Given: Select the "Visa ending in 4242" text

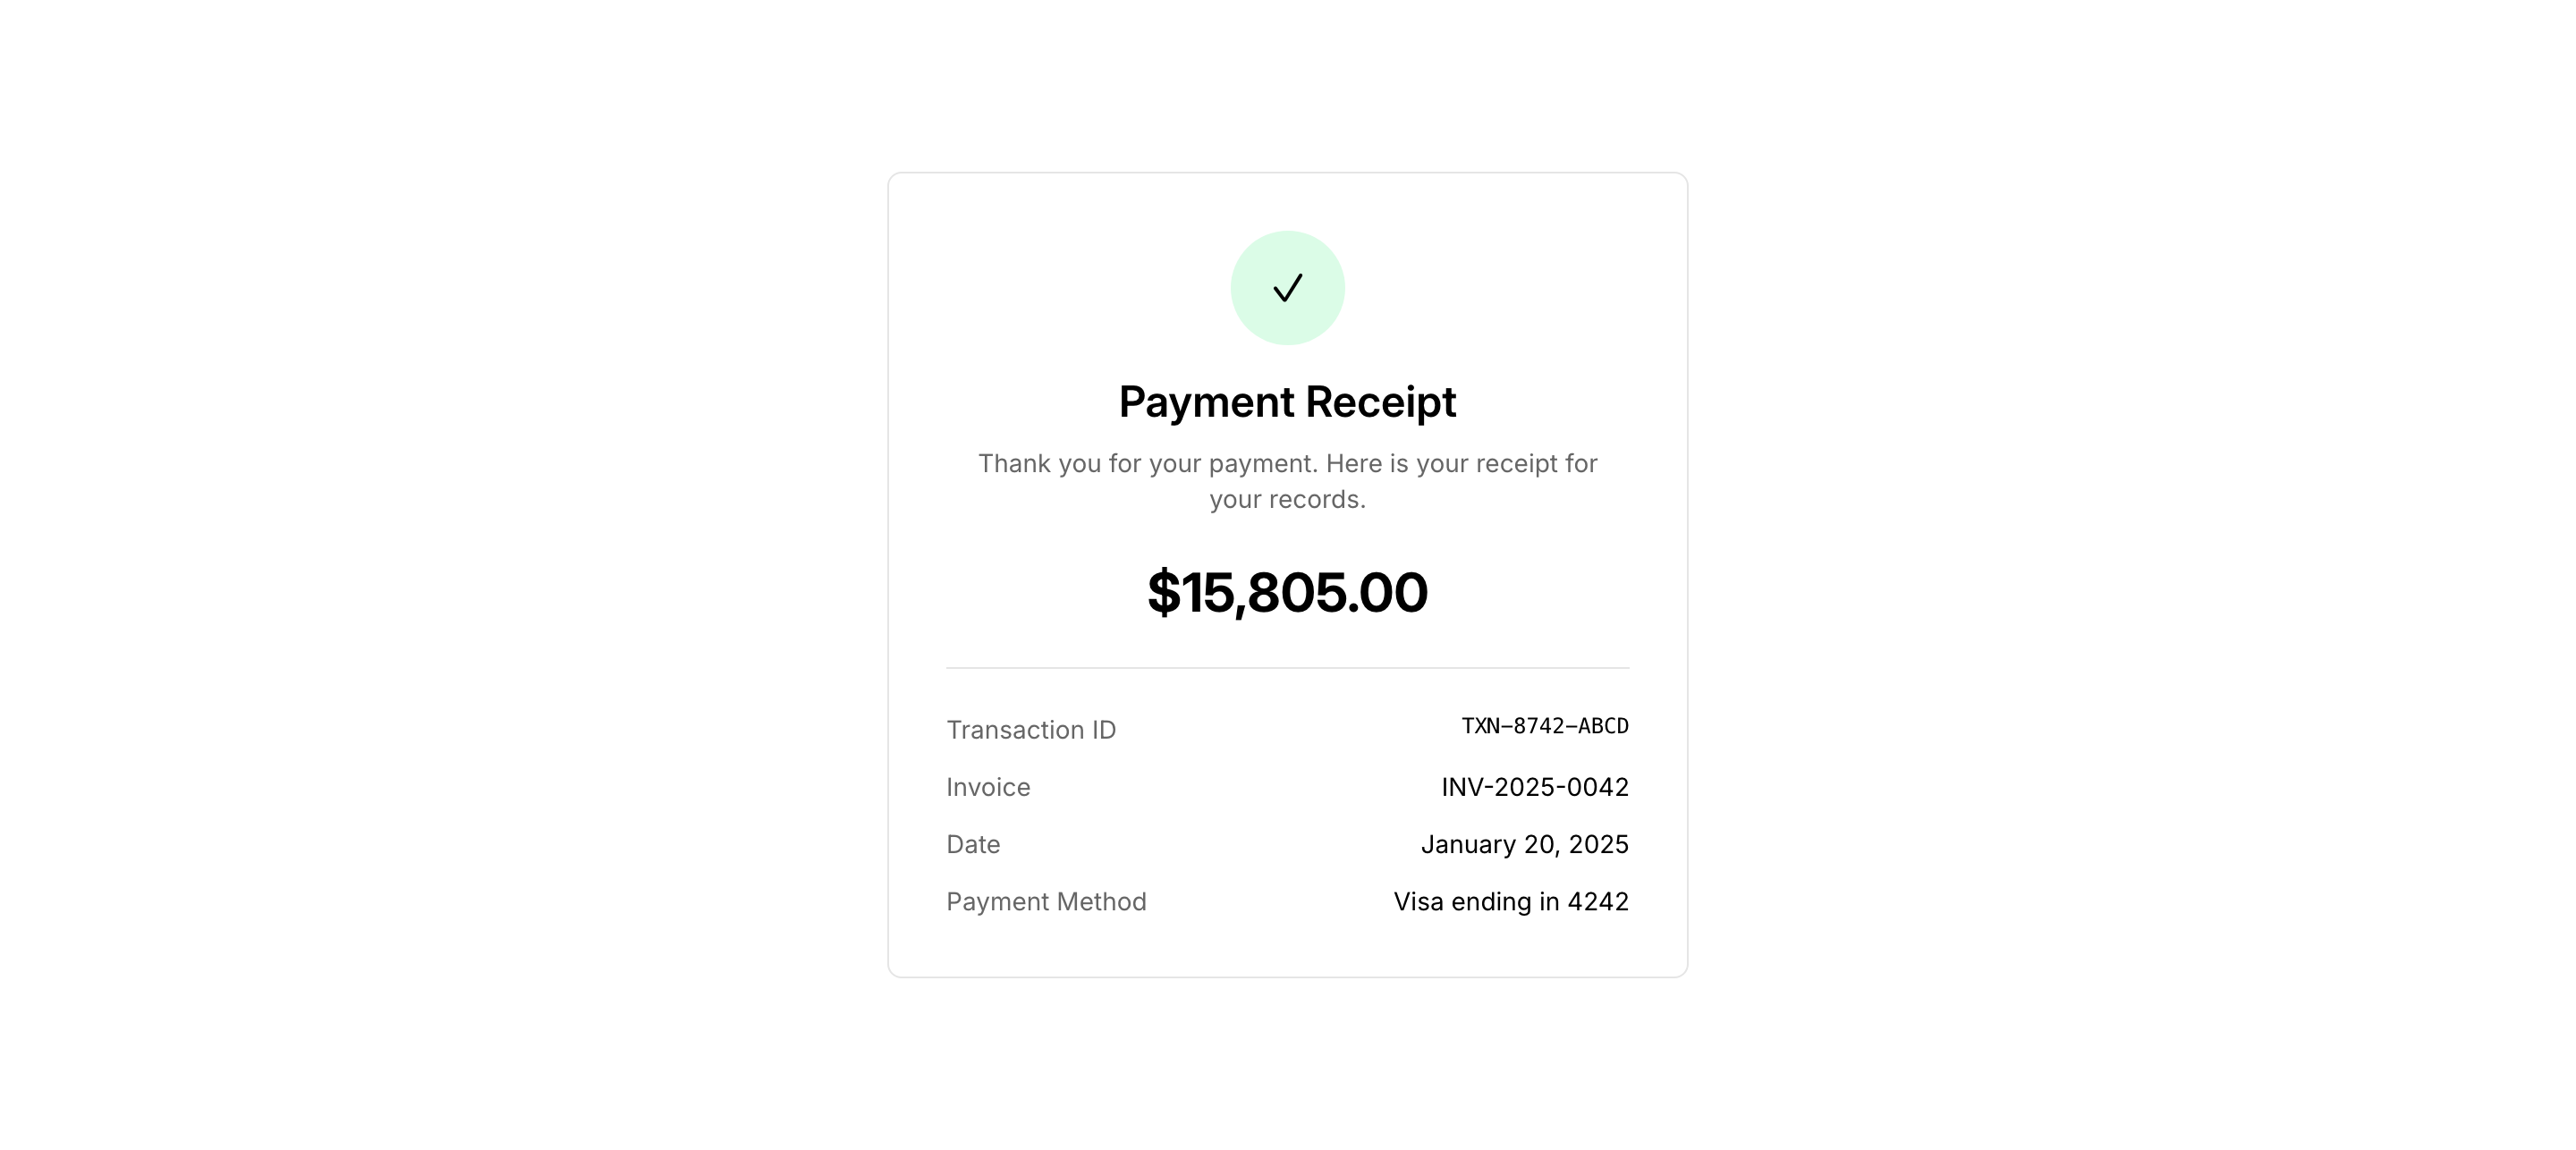Looking at the screenshot, I should pyautogui.click(x=1511, y=901).
